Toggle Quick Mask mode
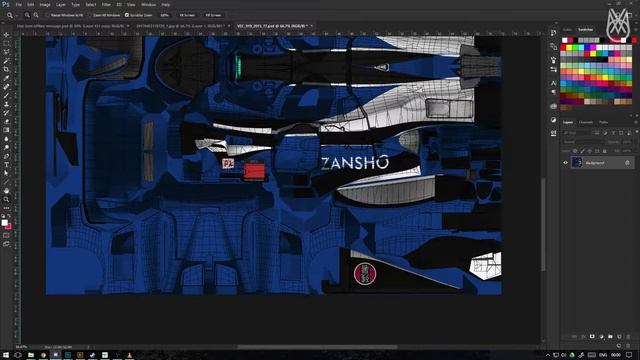This screenshot has width=640, height=360. click(x=6, y=235)
